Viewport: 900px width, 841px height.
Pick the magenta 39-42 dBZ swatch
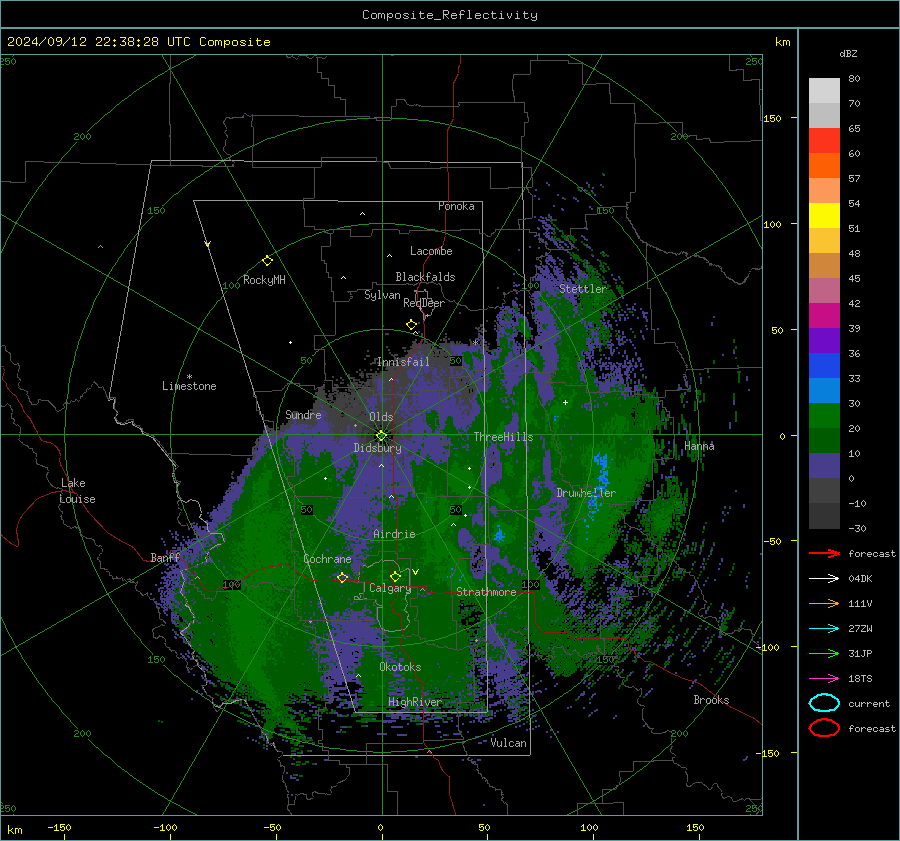click(x=824, y=316)
